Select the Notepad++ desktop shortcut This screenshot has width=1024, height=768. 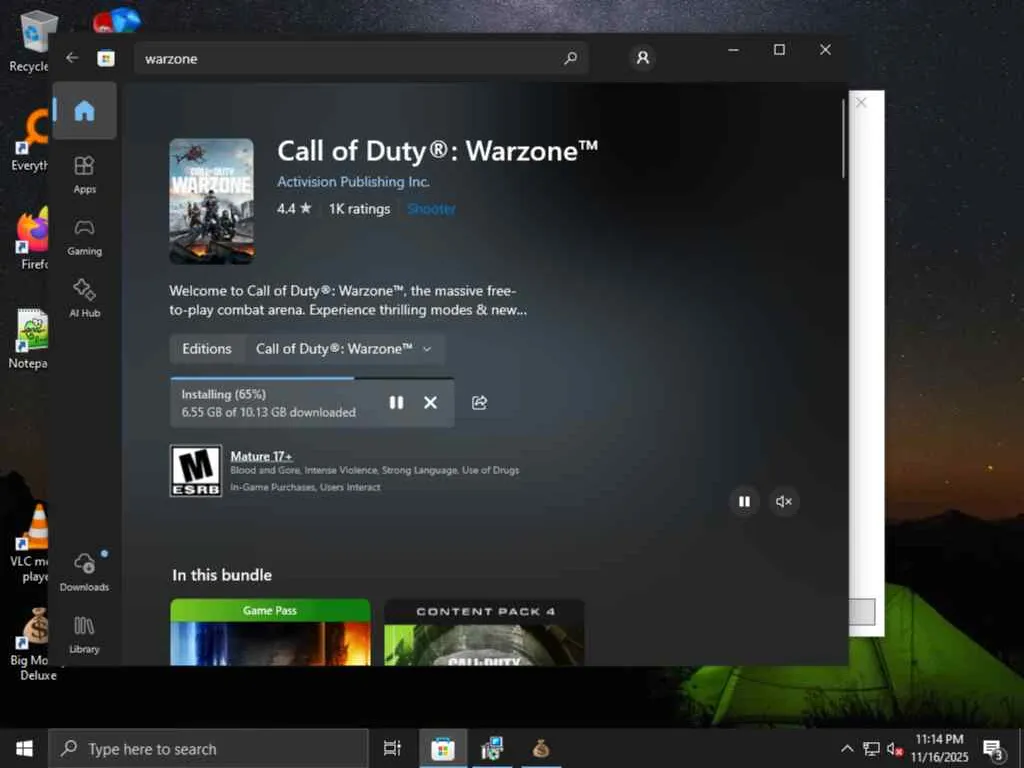[29, 340]
